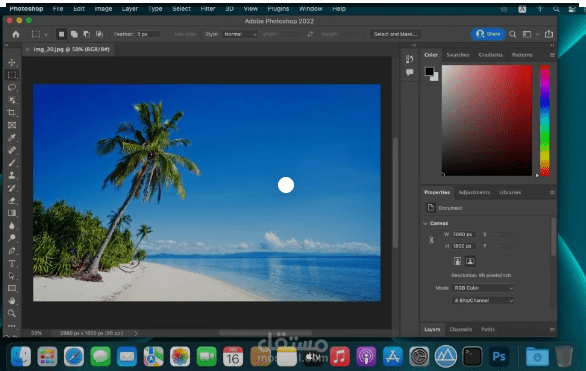Click the foreground color swatch

(429, 71)
